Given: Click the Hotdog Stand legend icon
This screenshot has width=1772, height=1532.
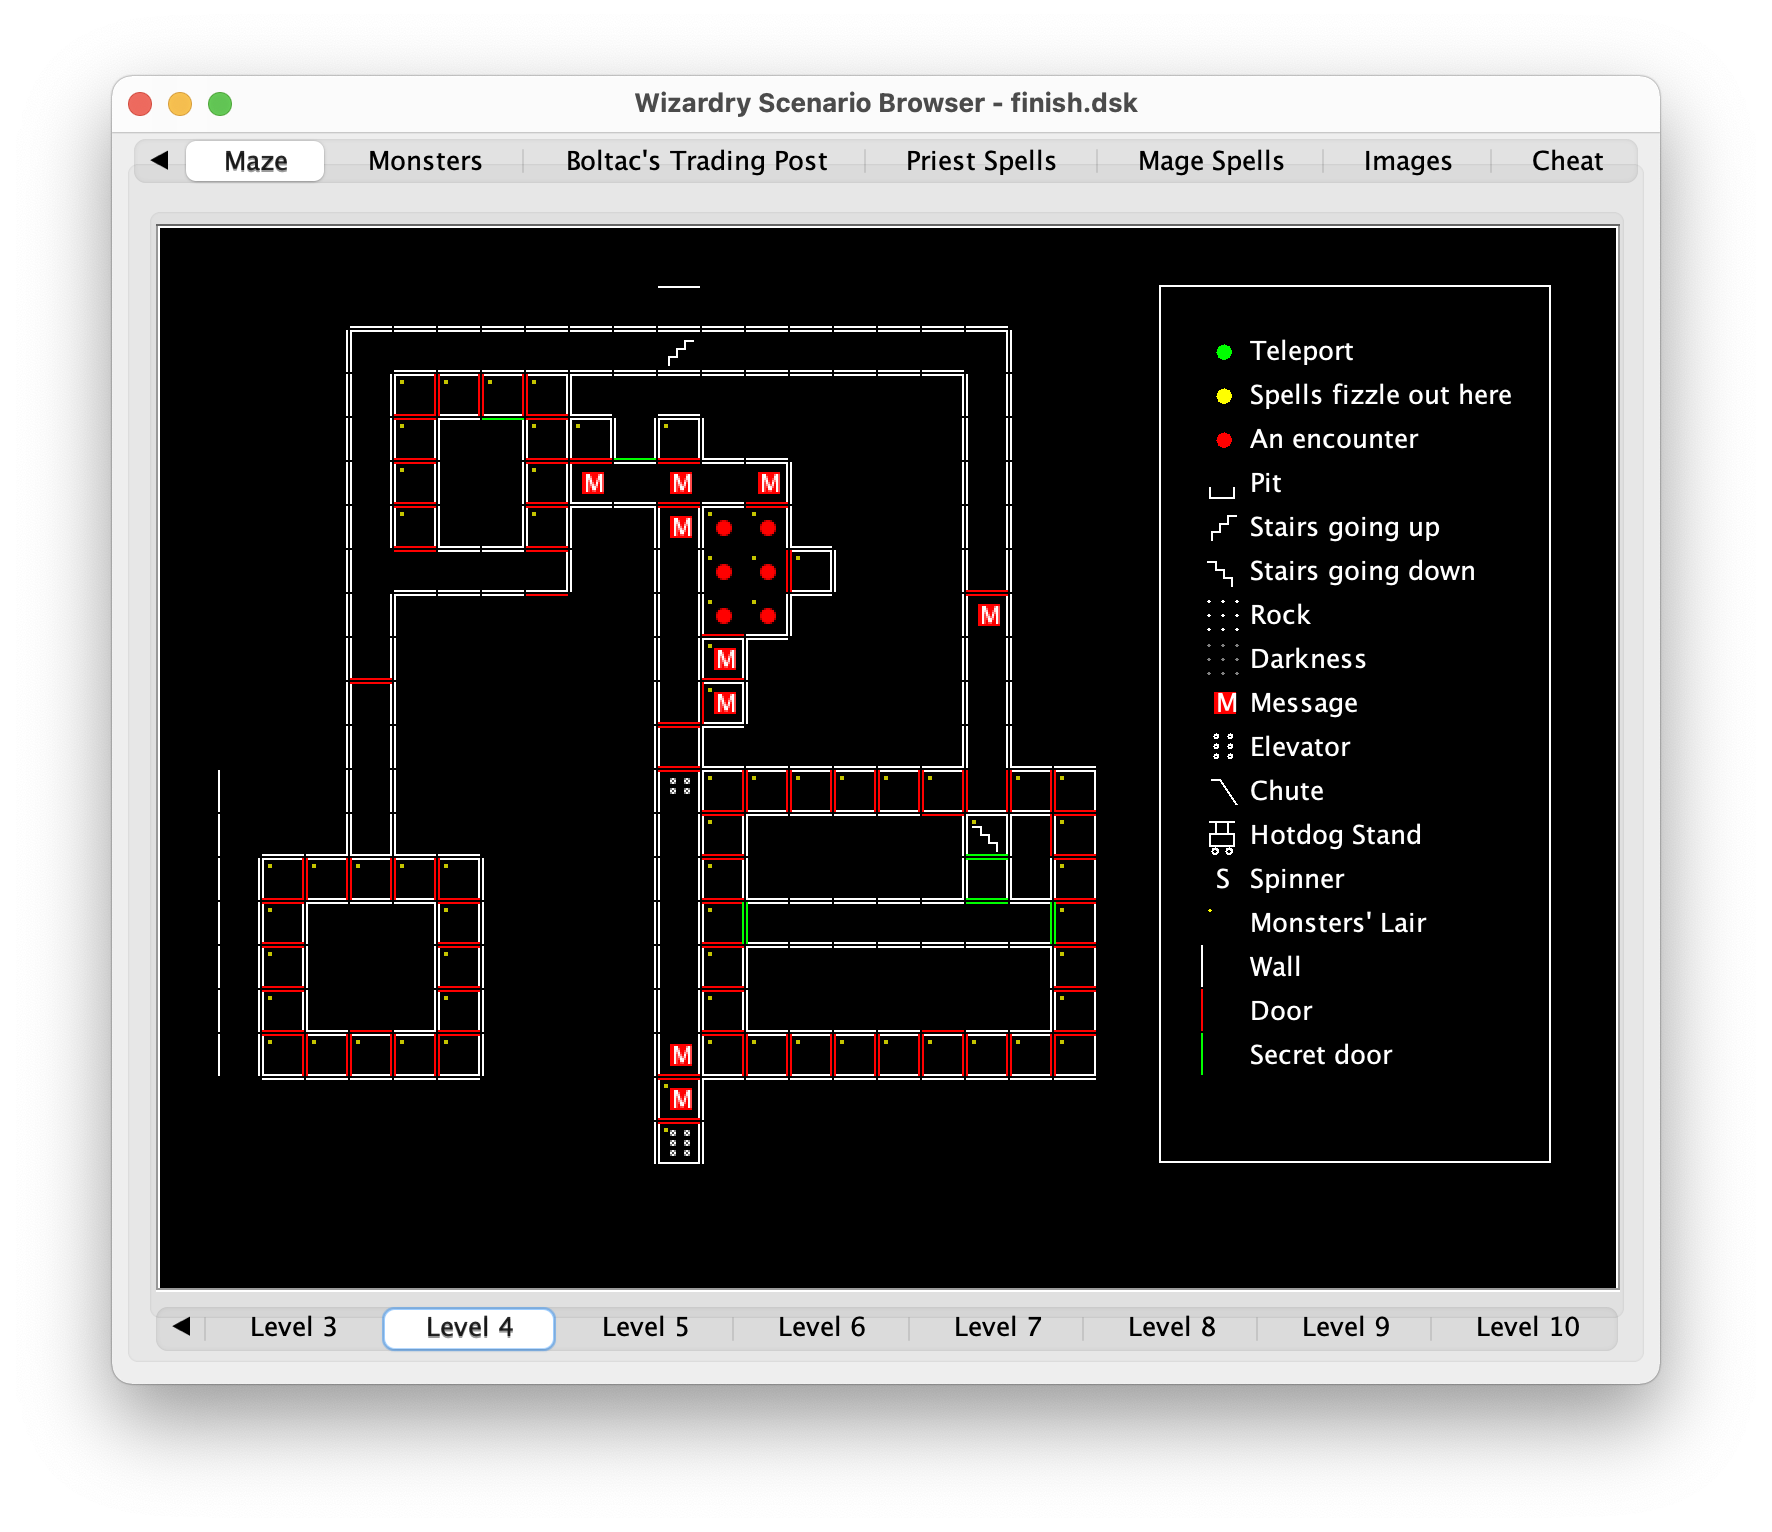Looking at the screenshot, I should (x=1222, y=836).
